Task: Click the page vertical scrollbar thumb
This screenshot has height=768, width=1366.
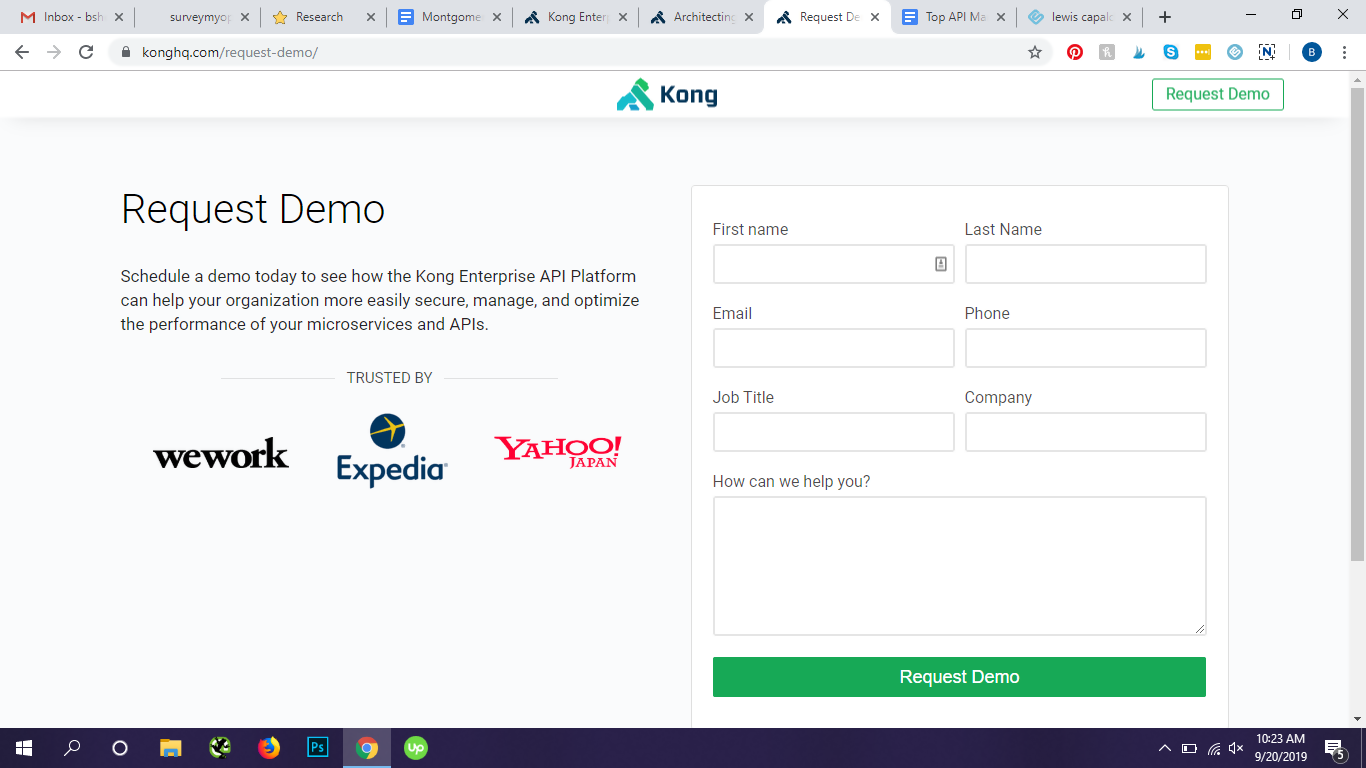Action: (x=1357, y=324)
